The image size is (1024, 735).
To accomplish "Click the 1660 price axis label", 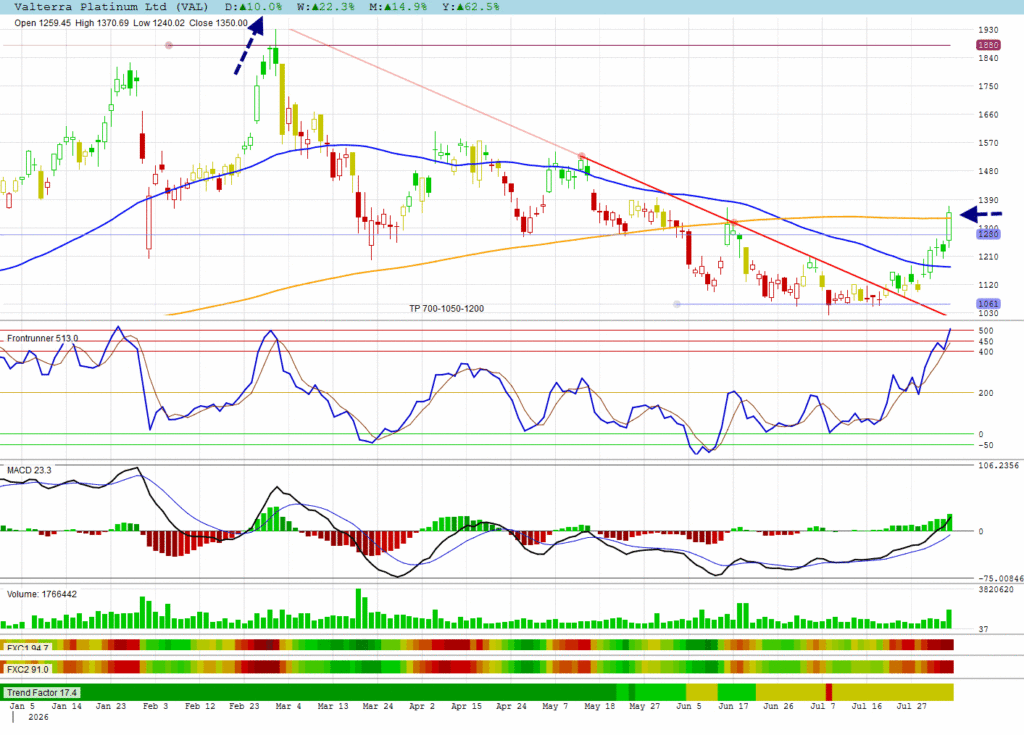I will point(988,115).
